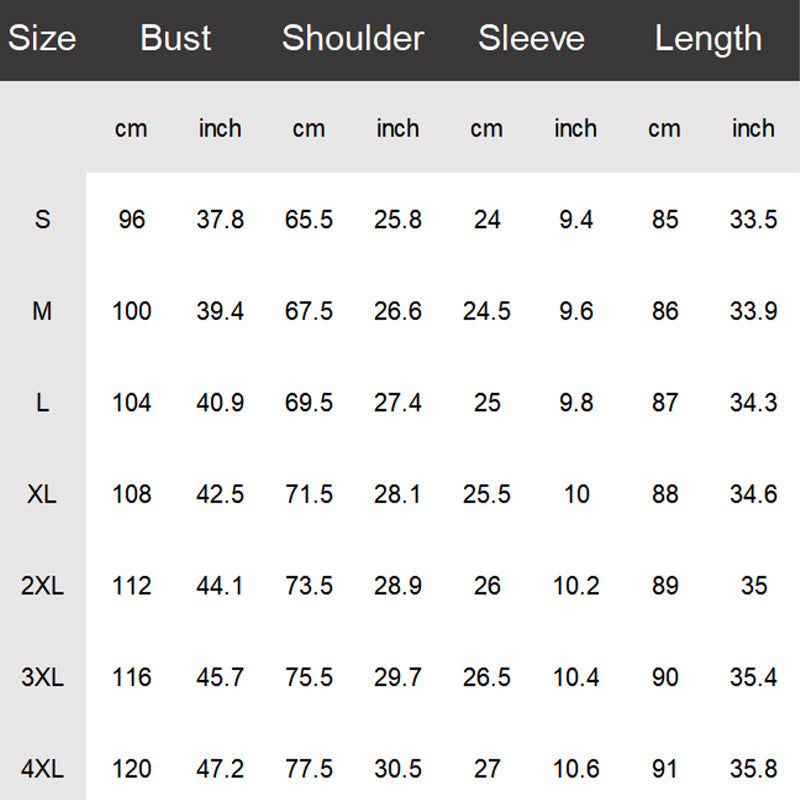
Task: Select the Shoulder column header
Action: 353,39
